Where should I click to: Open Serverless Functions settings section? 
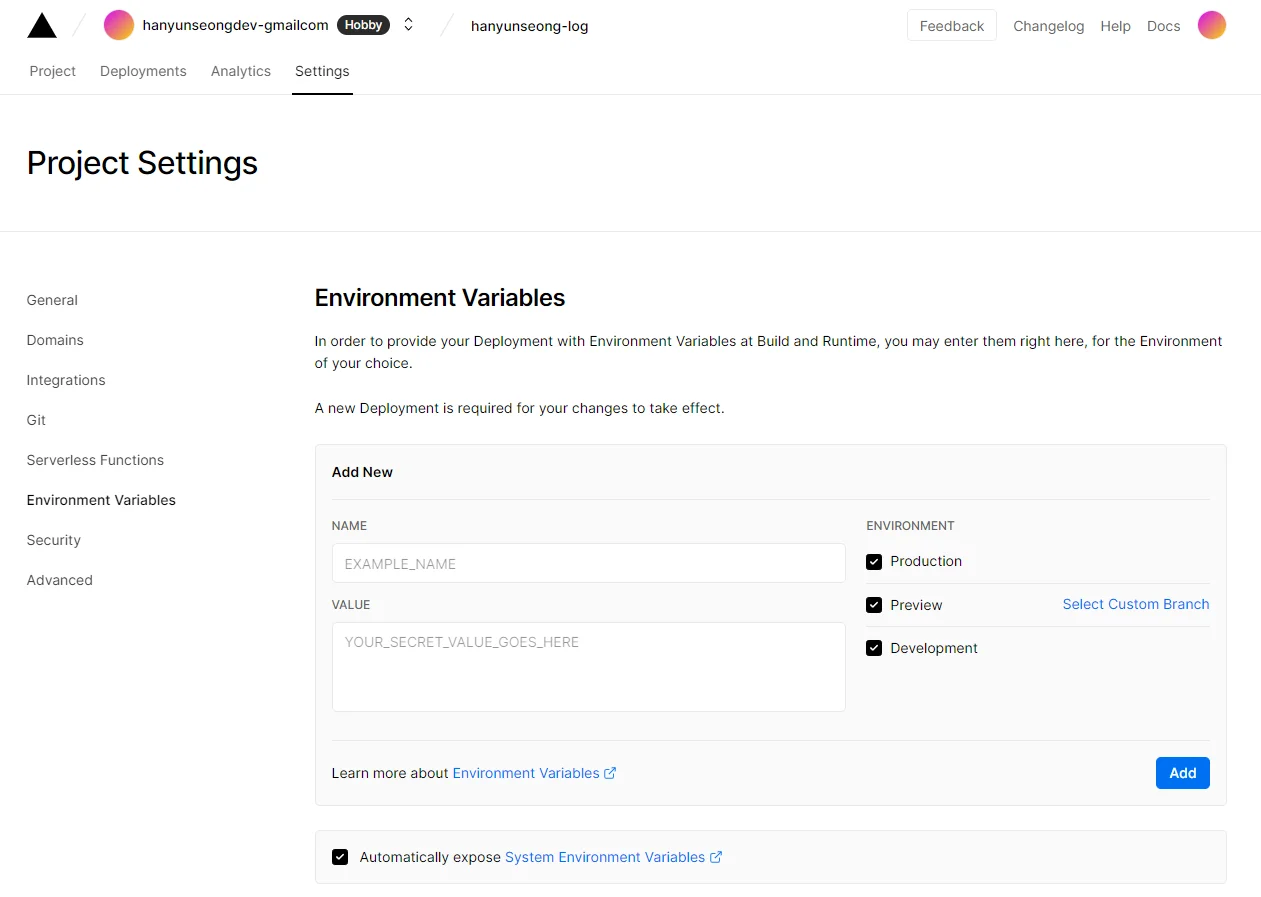[x=95, y=460]
